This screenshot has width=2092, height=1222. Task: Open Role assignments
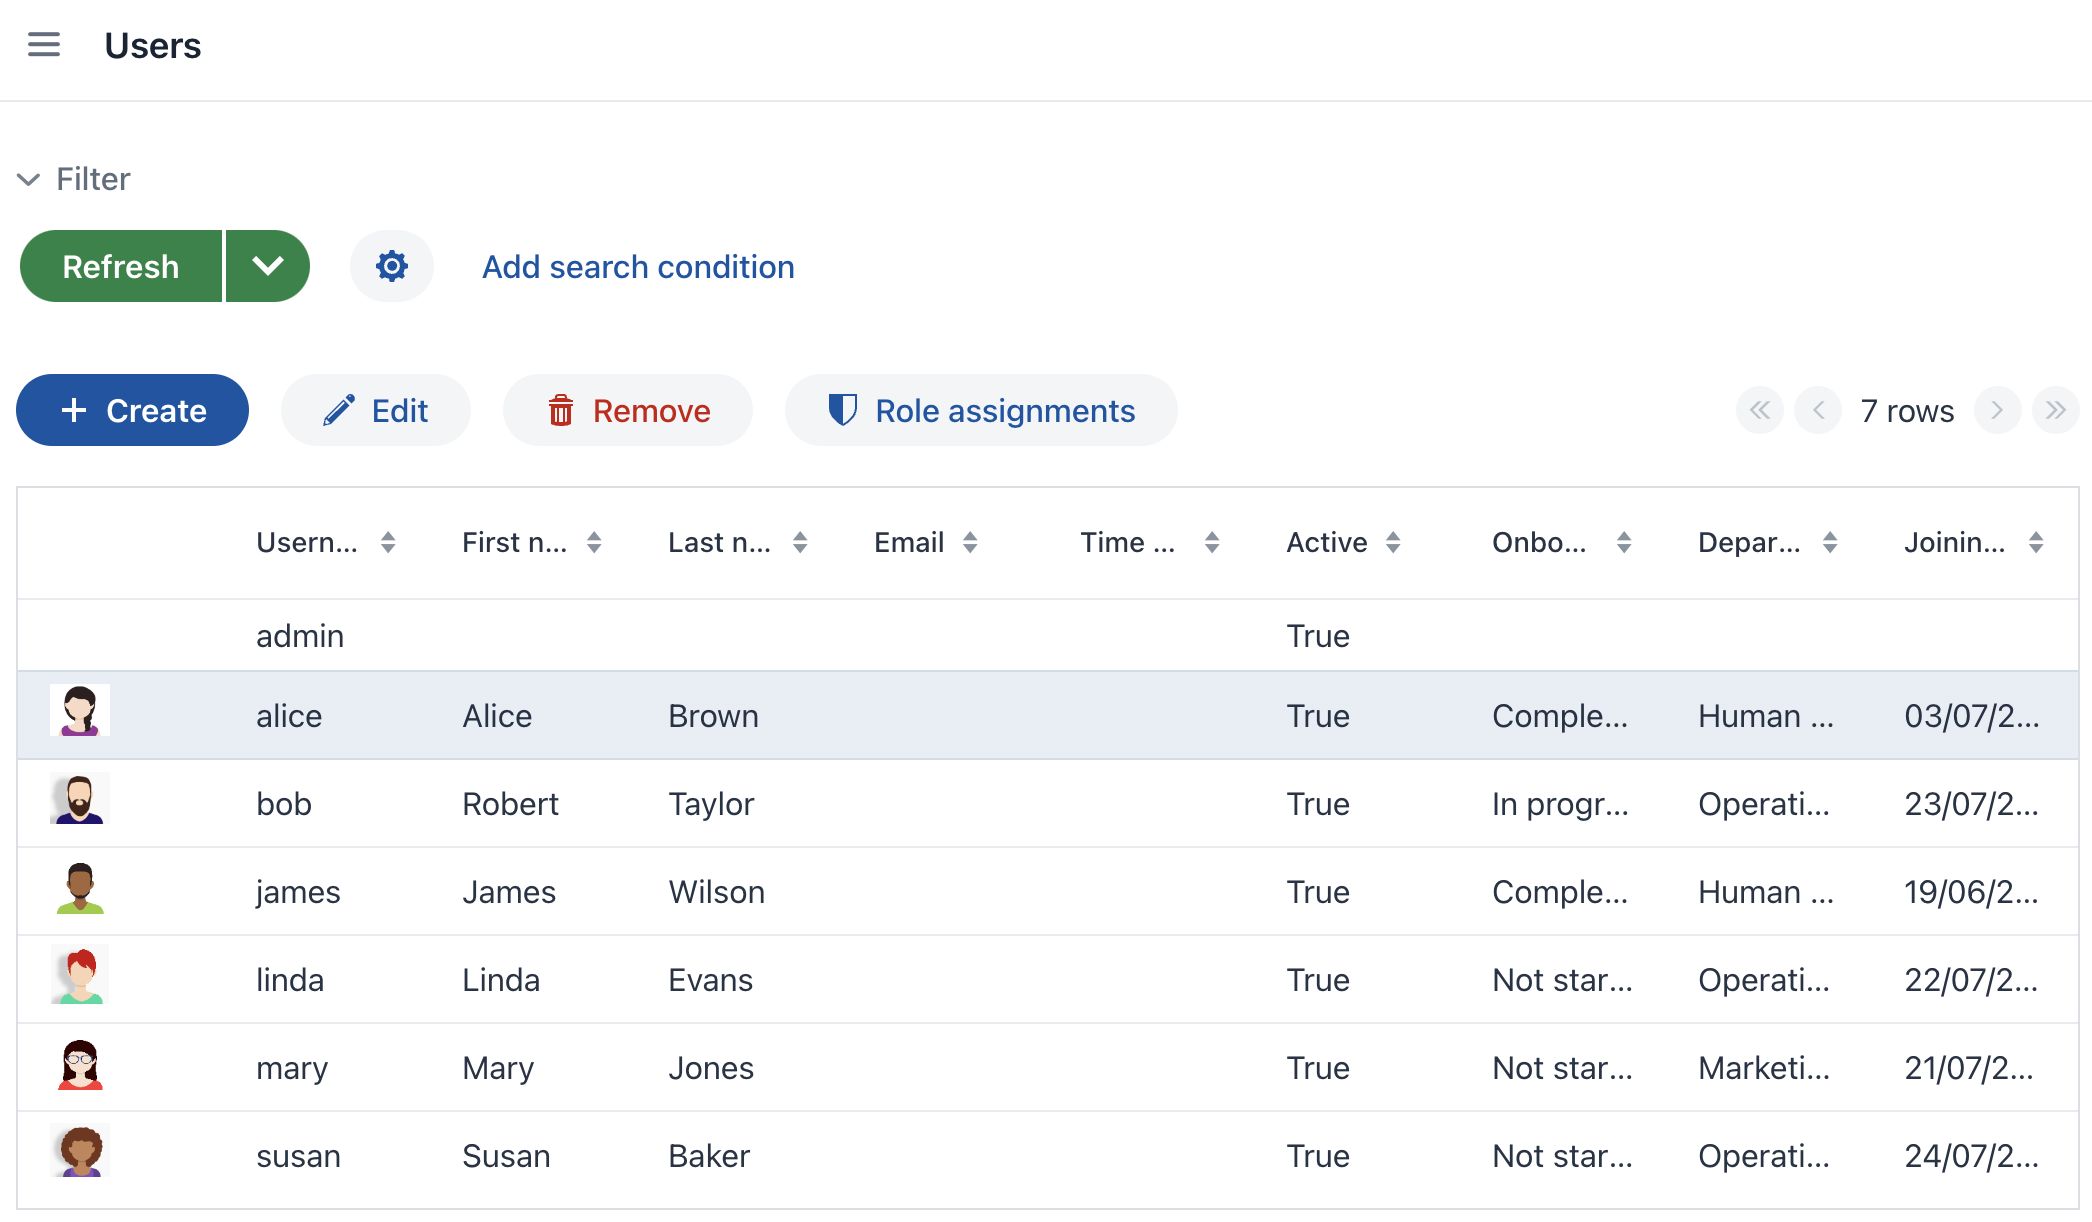pyautogui.click(x=981, y=410)
